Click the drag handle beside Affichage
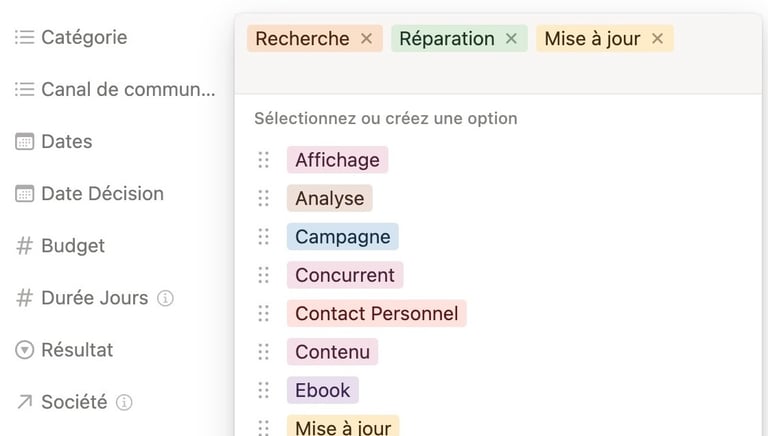 coord(264,160)
